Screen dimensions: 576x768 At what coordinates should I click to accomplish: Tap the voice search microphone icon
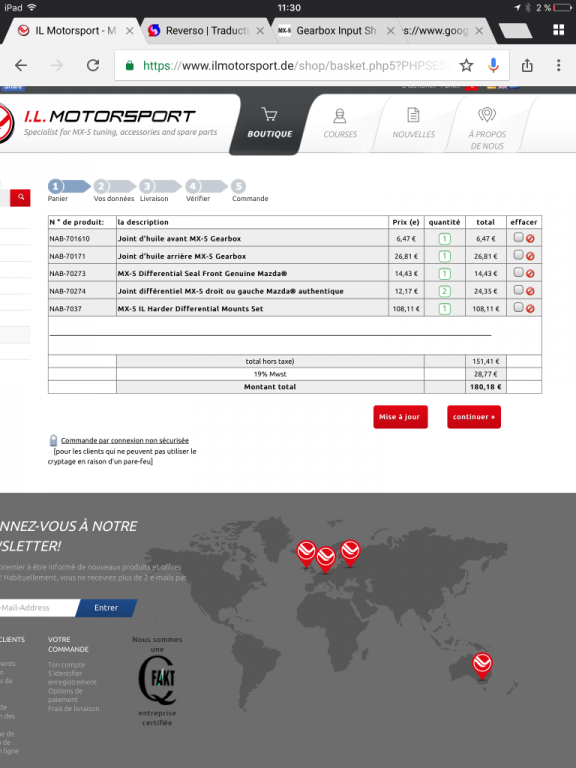[x=493, y=65]
